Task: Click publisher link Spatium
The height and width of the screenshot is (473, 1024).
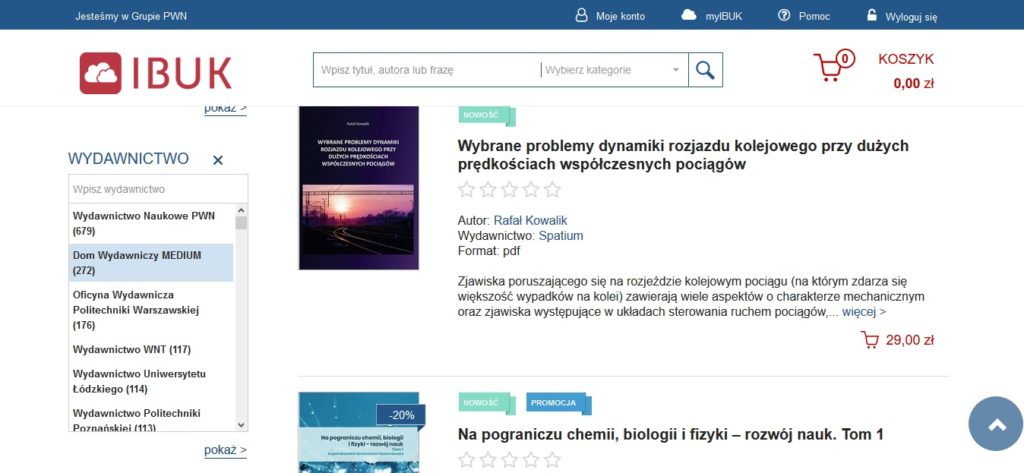Action: click(561, 236)
